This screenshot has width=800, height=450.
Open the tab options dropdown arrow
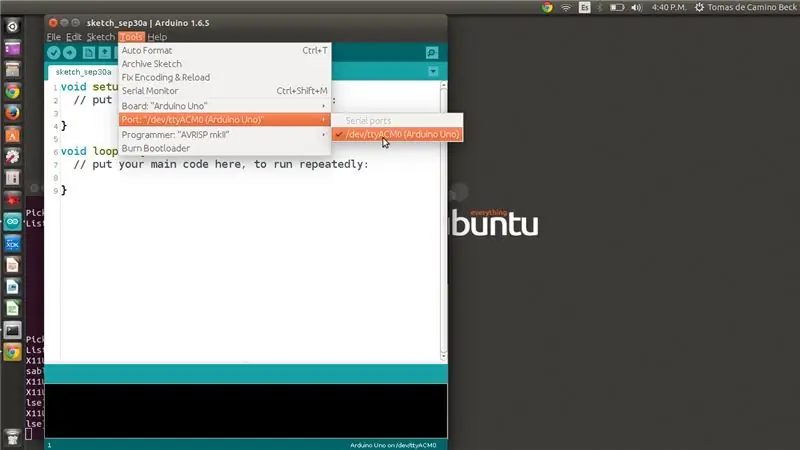click(433, 71)
